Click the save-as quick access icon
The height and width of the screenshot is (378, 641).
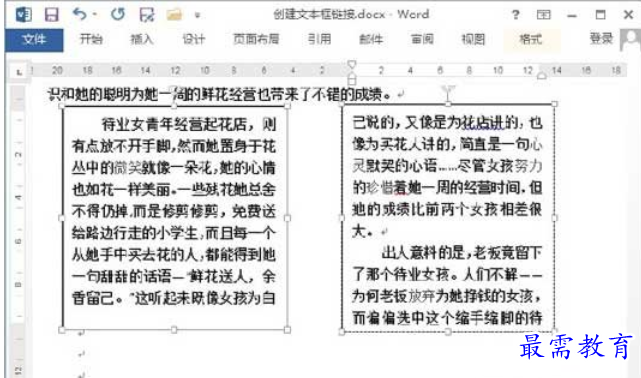pyautogui.click(x=146, y=15)
